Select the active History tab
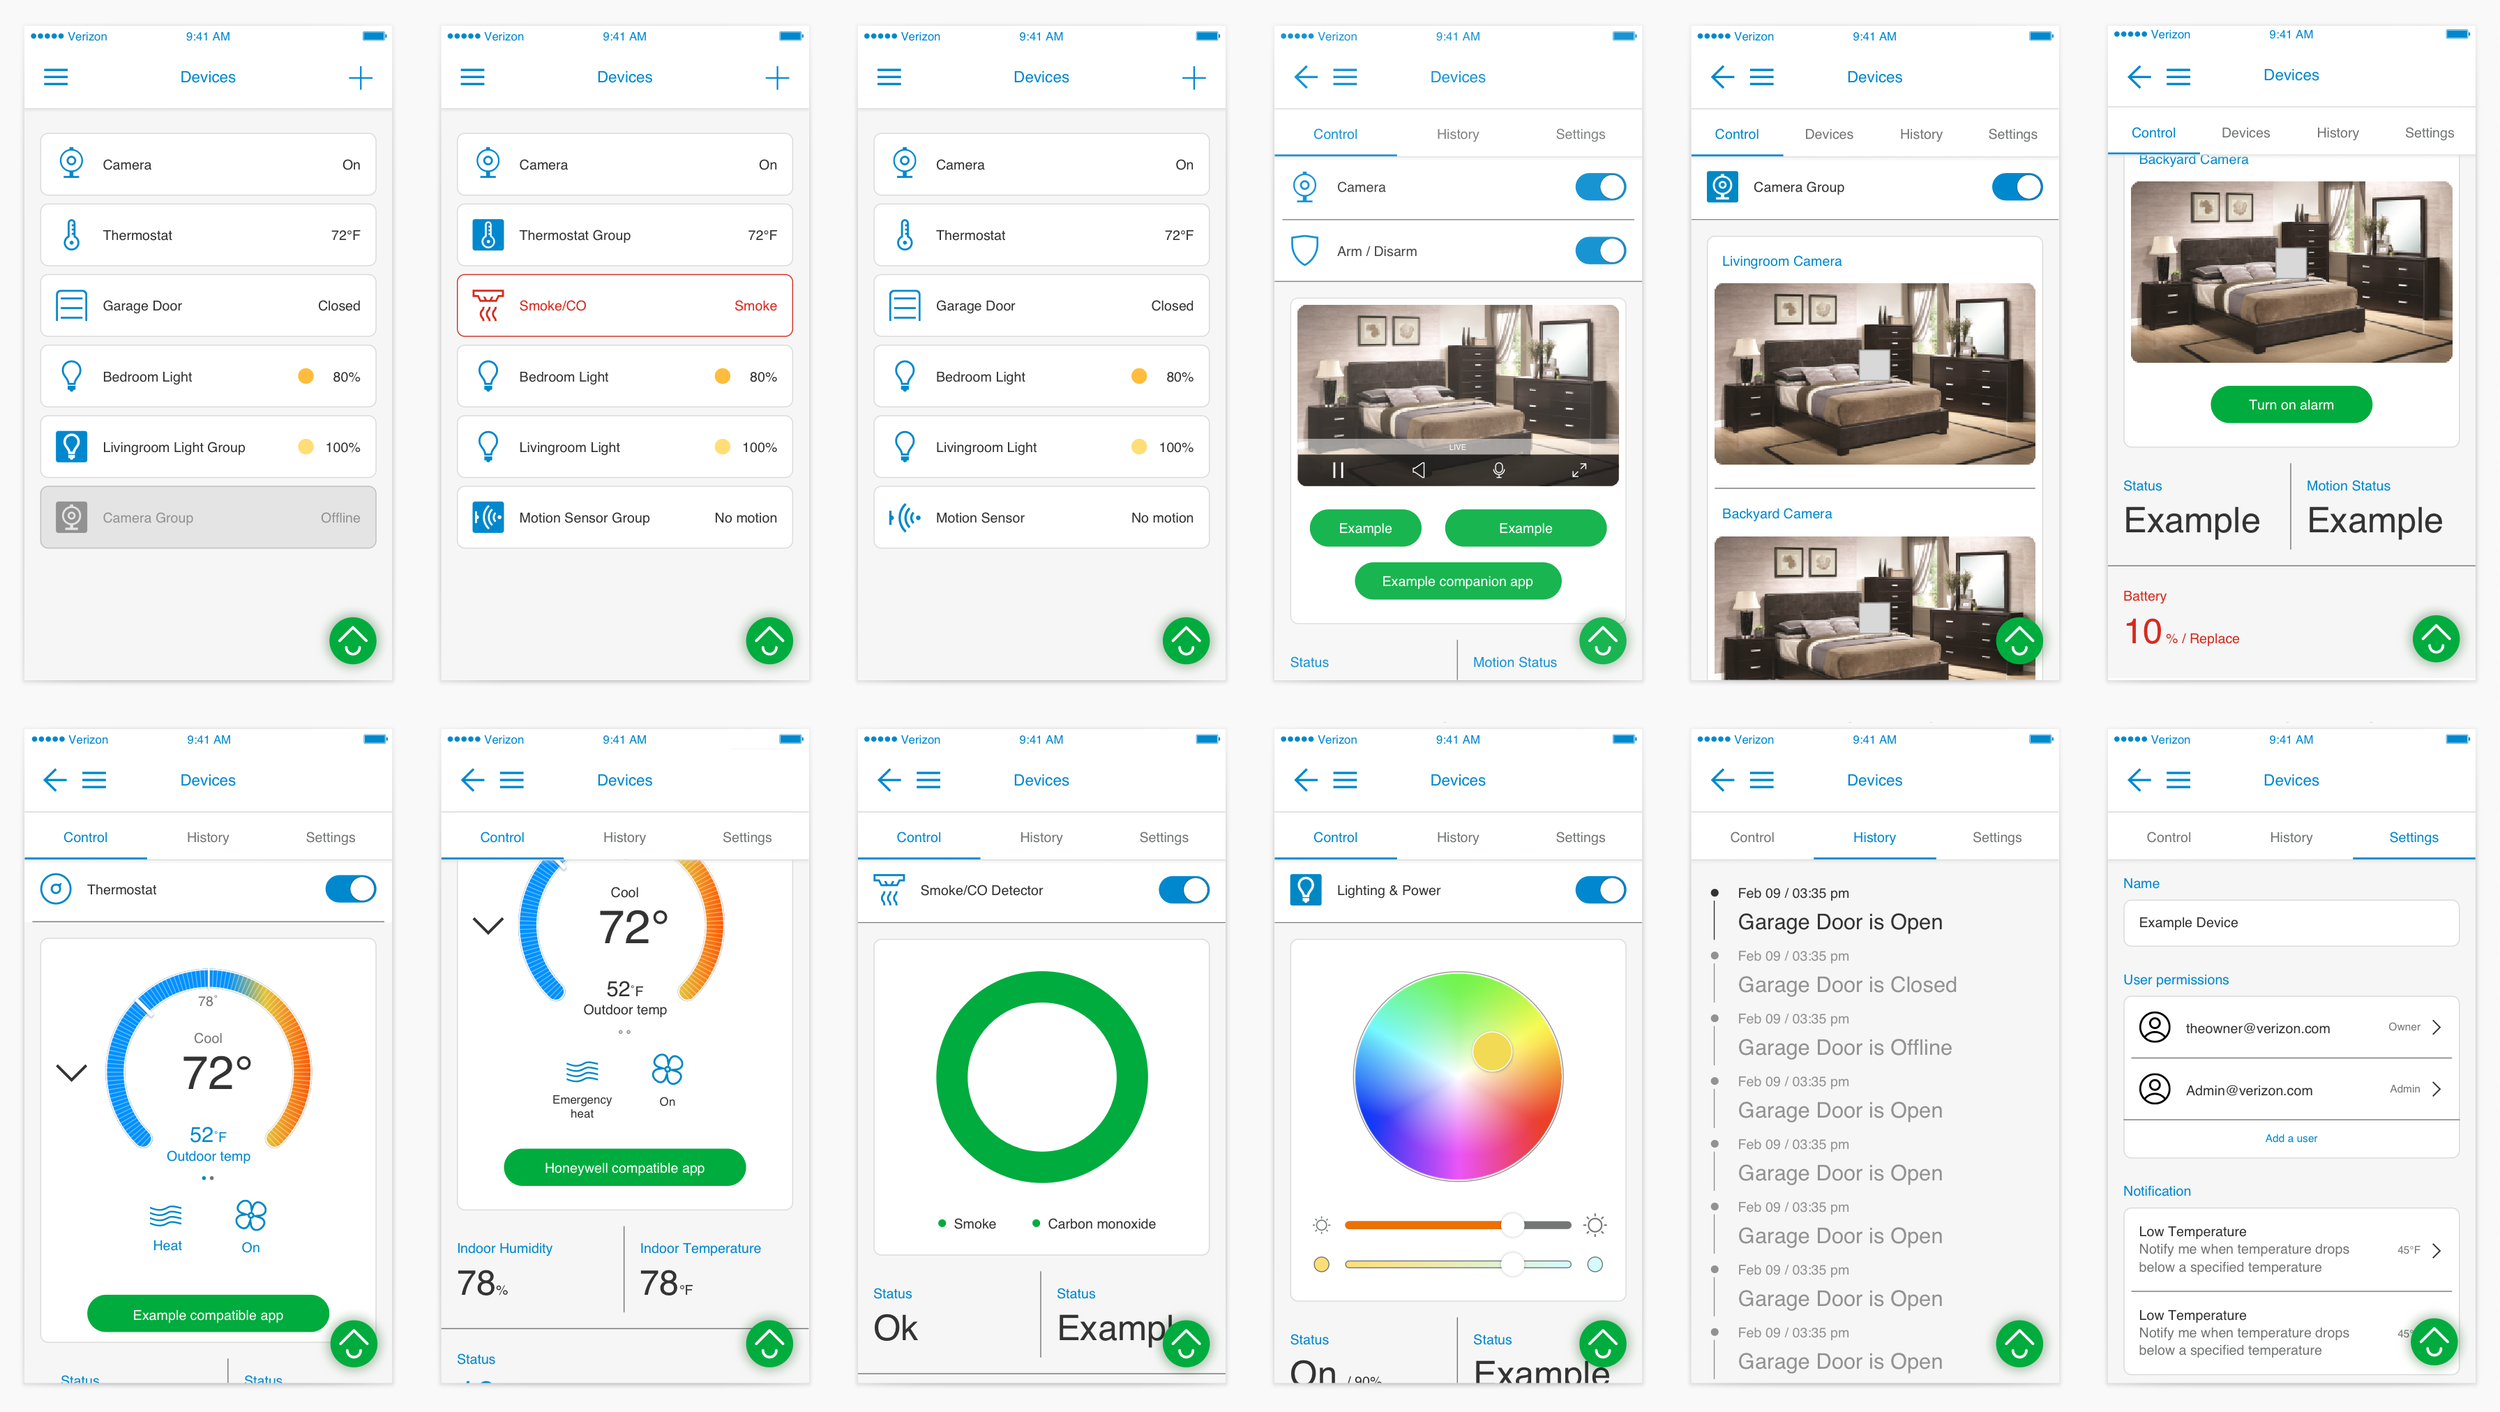The image size is (2500, 1412). pyautogui.click(x=1874, y=838)
